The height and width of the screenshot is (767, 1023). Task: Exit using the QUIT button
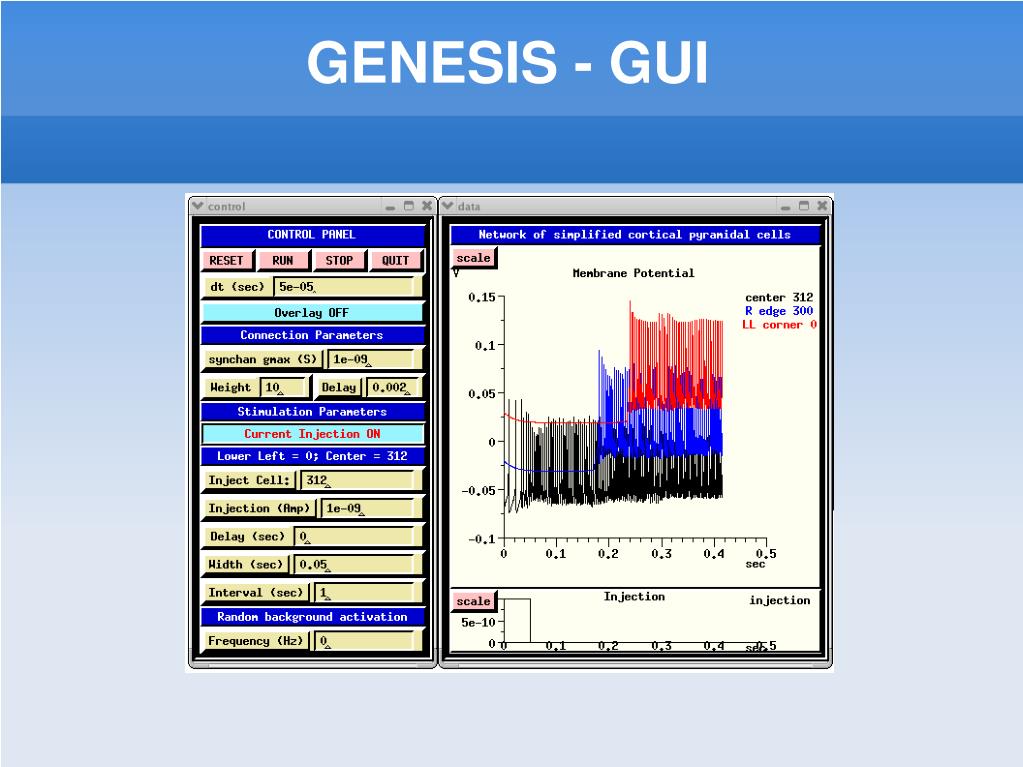pos(395,260)
